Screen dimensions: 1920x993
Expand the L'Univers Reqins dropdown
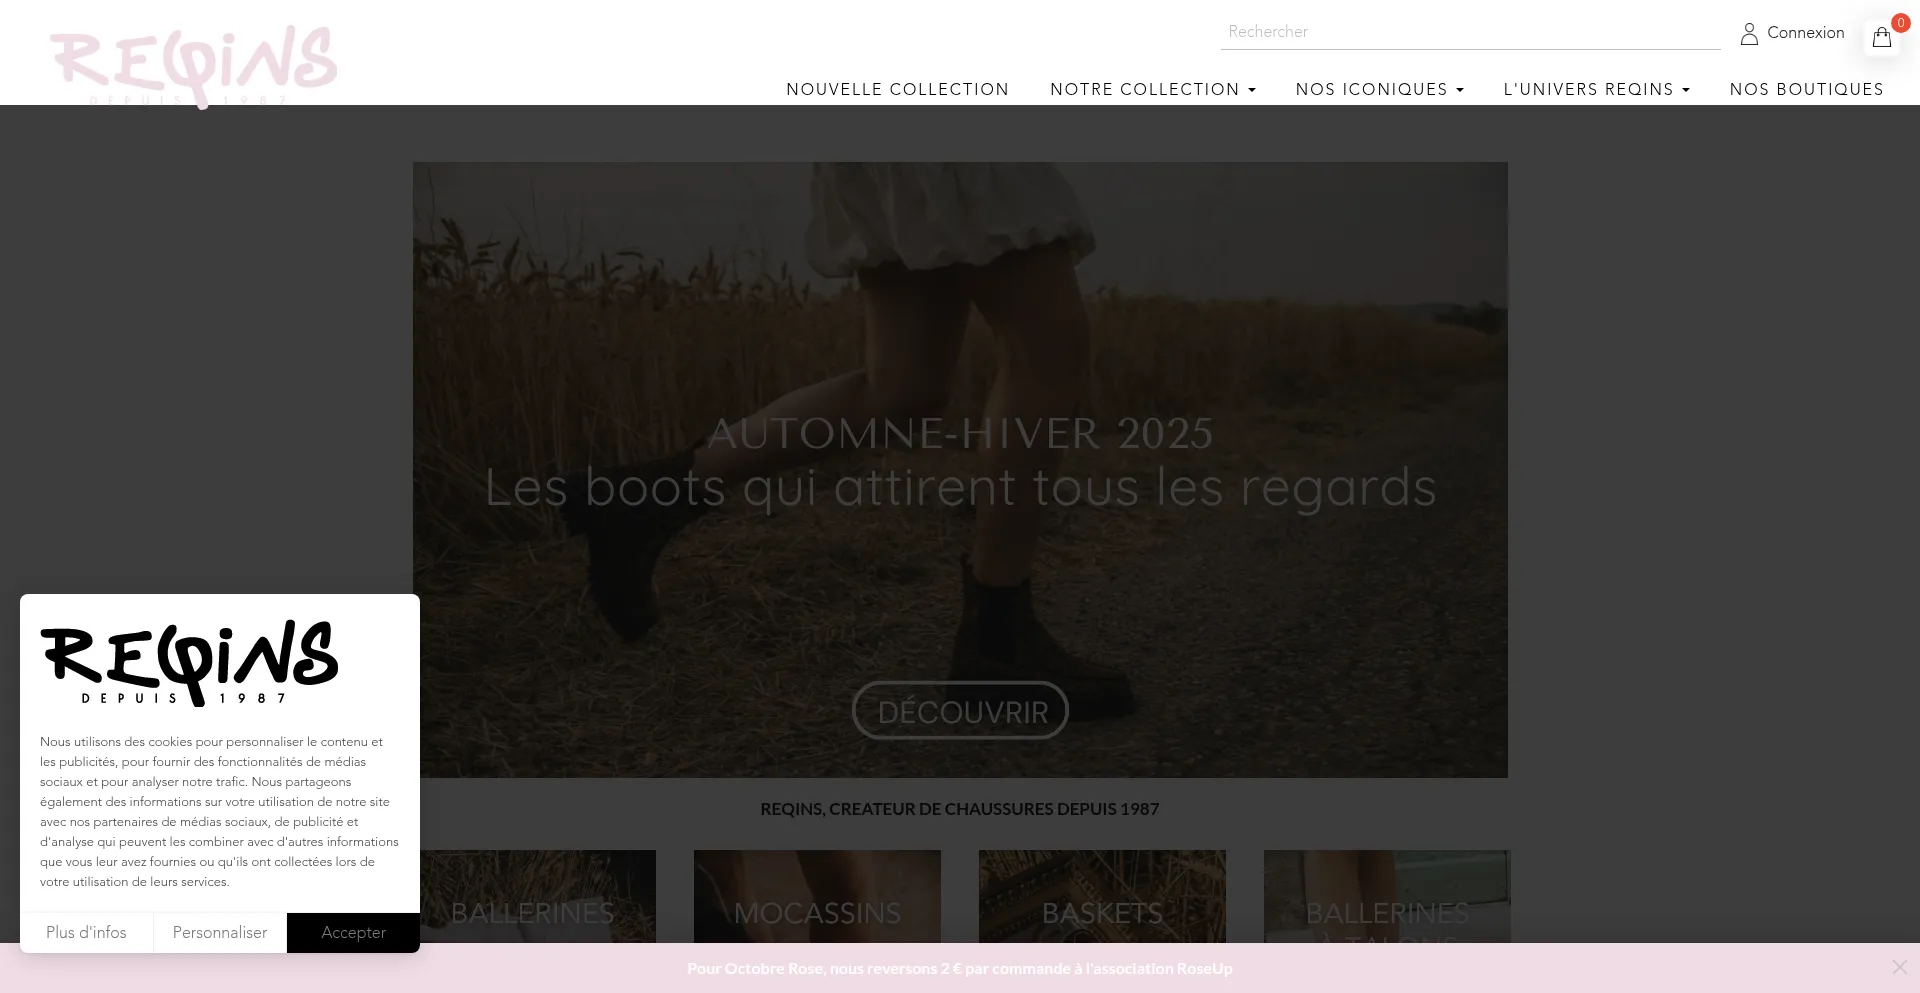click(1596, 90)
